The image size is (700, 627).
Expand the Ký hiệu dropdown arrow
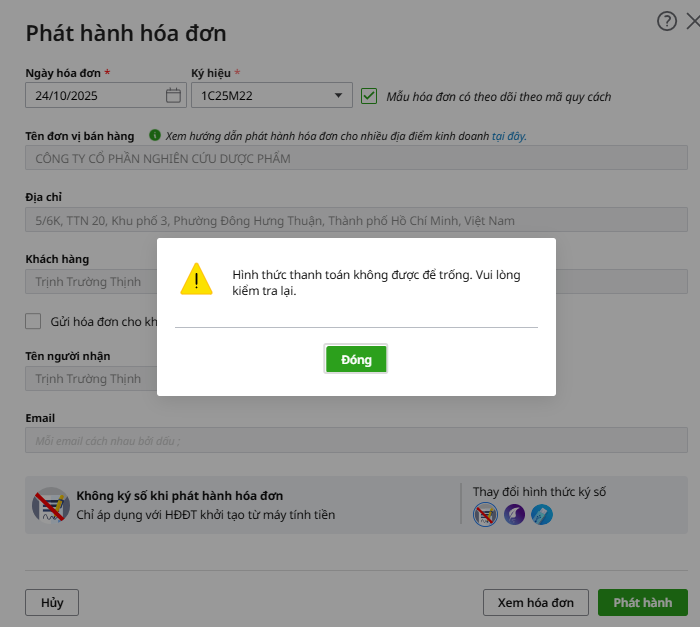tap(338, 96)
